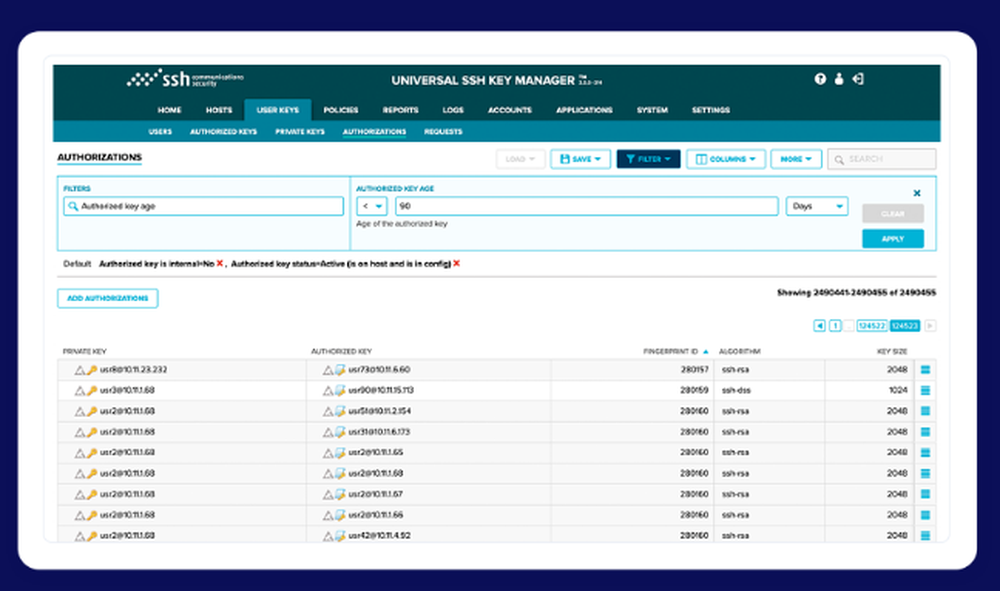Click authorized key icon beside usr31@10.11.6.173

(x=340, y=432)
